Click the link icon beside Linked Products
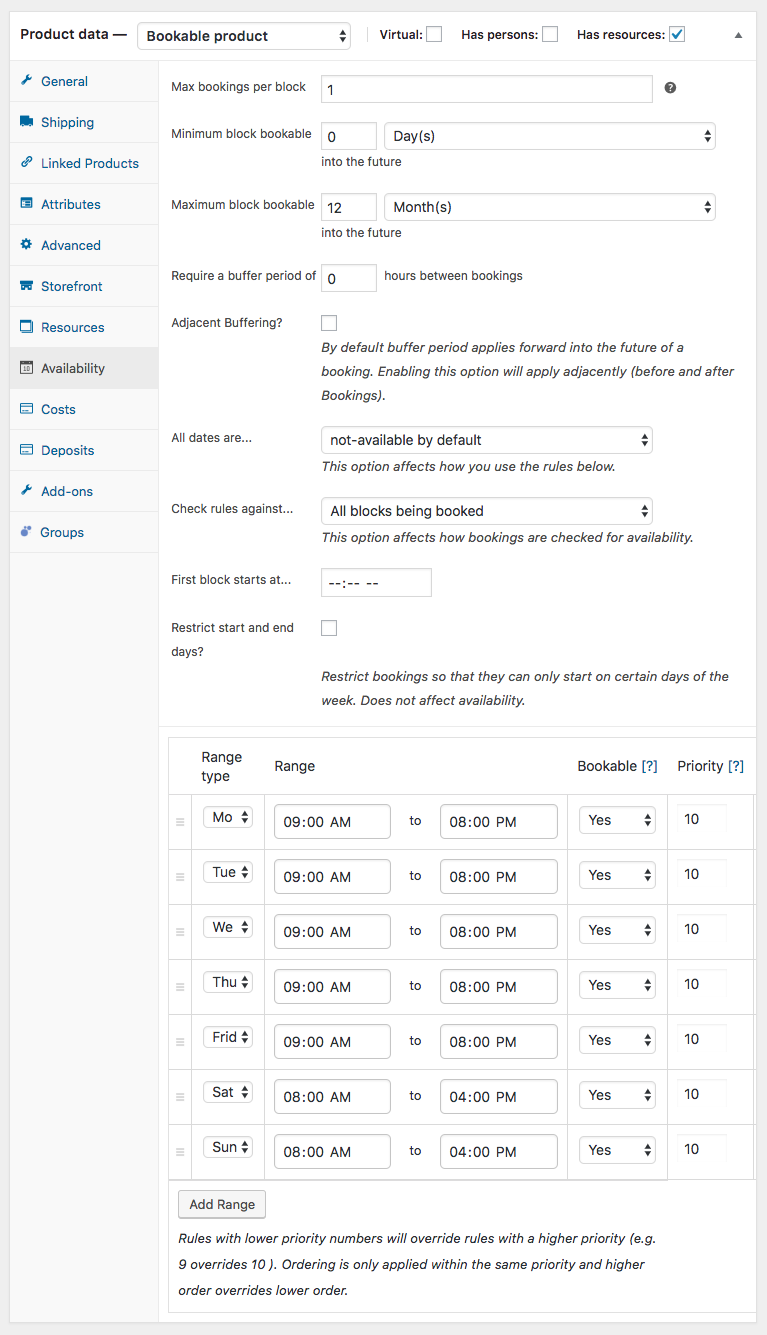767x1335 pixels. coord(26,163)
